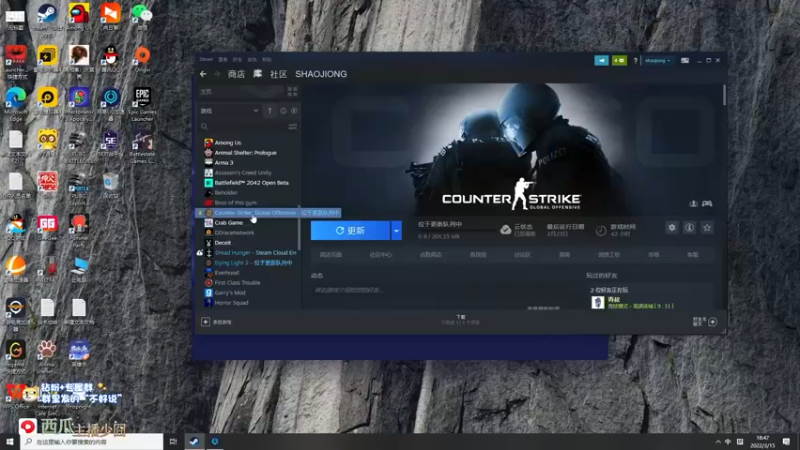Switch library to grid view icon

pos(292,91)
